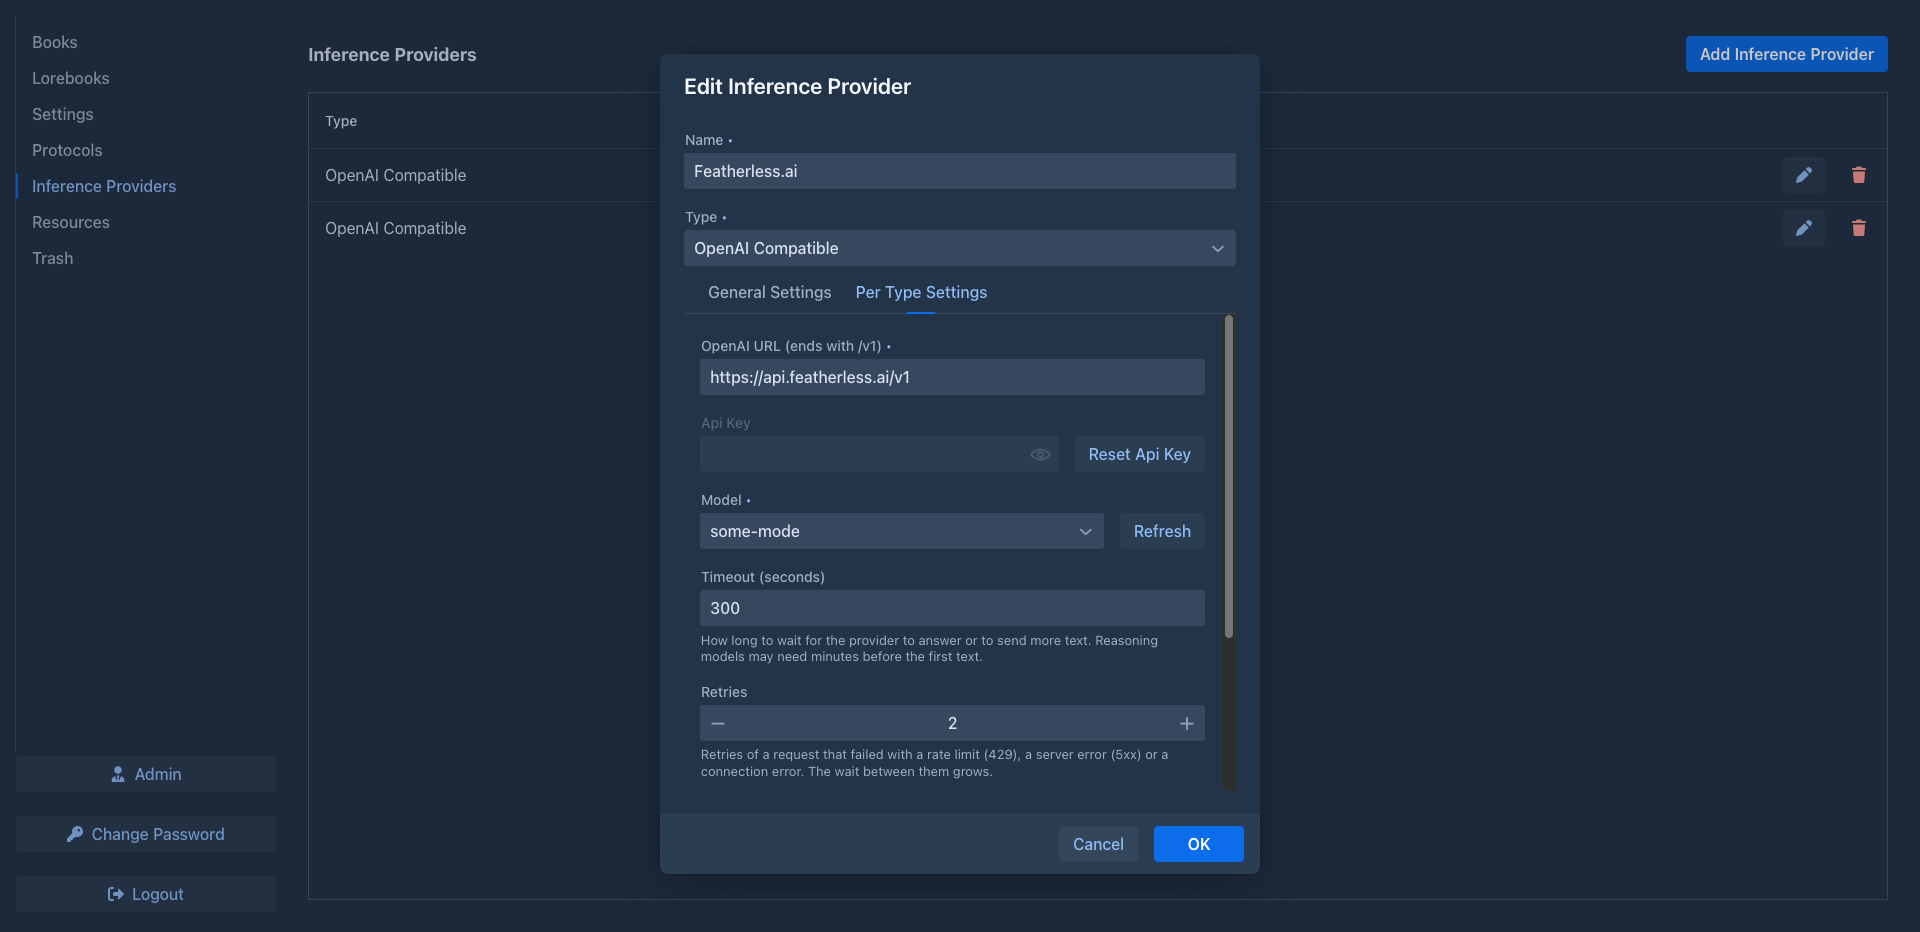The image size is (1920, 932).
Task: Click the edit pencil icon in the first provider row
Action: point(1803,175)
